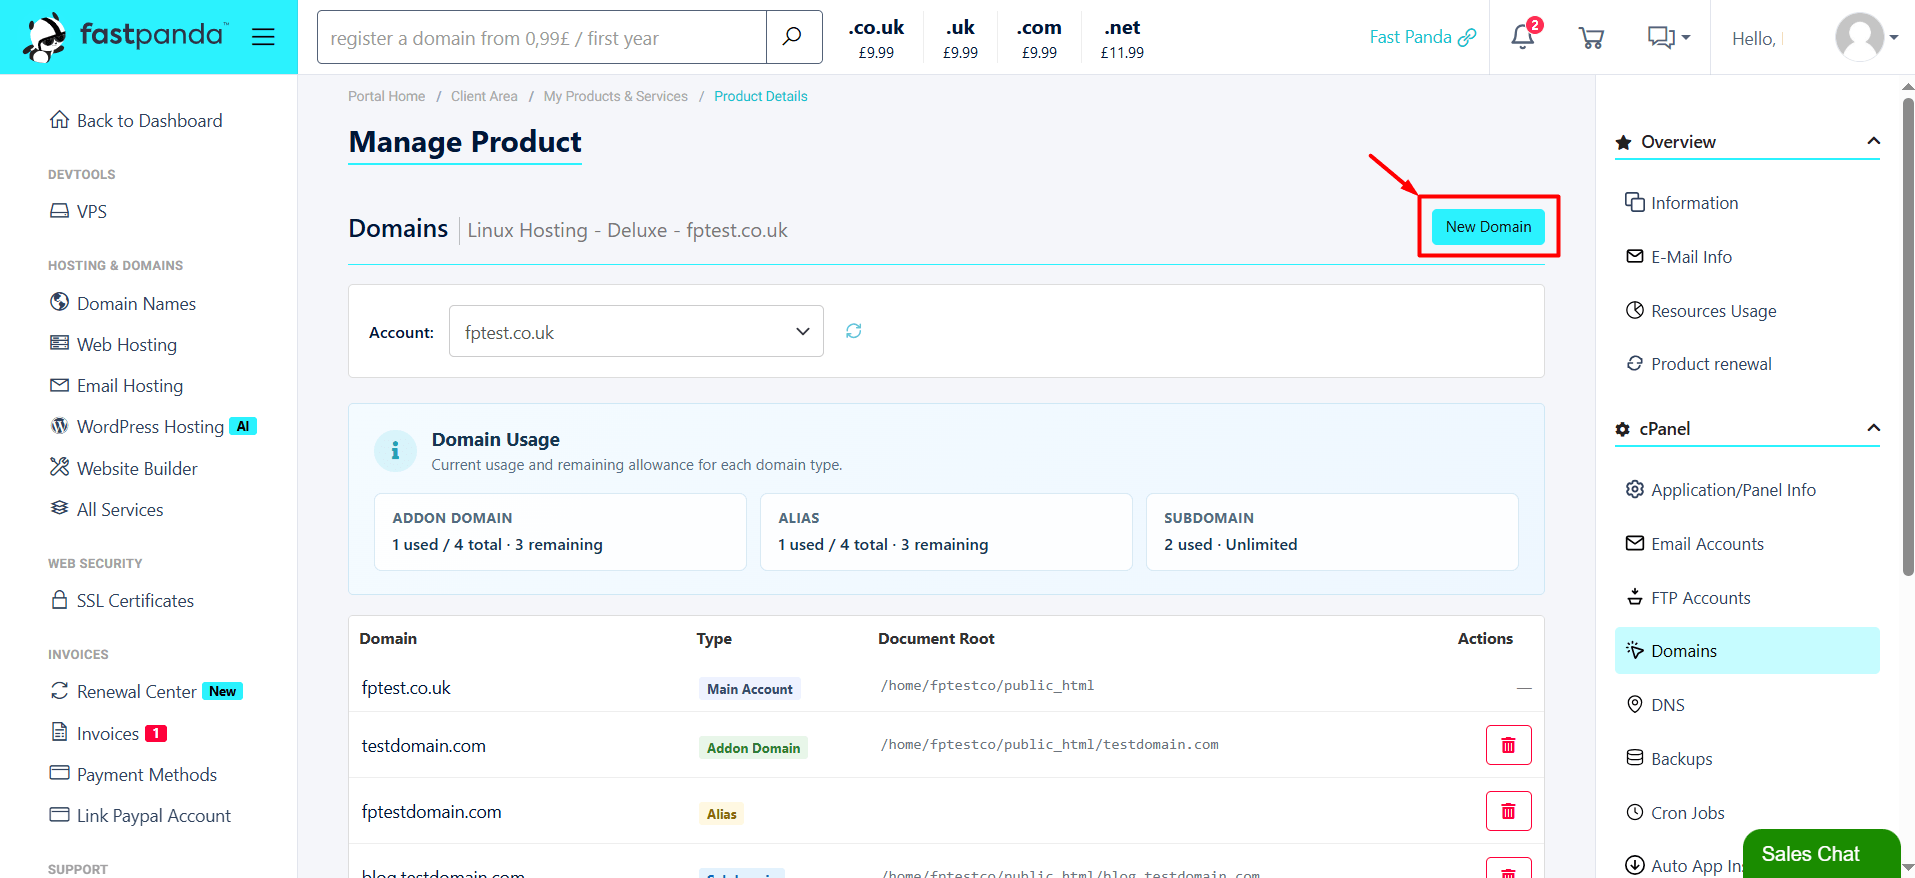Click the New Domain button

(x=1488, y=227)
